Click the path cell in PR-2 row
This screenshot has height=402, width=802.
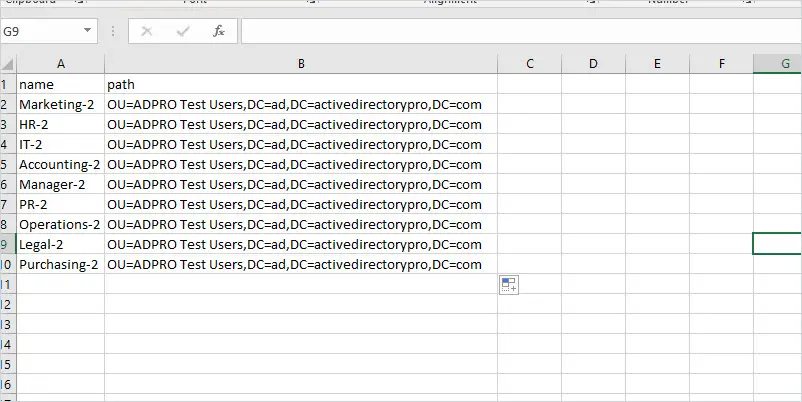pyautogui.click(x=301, y=204)
